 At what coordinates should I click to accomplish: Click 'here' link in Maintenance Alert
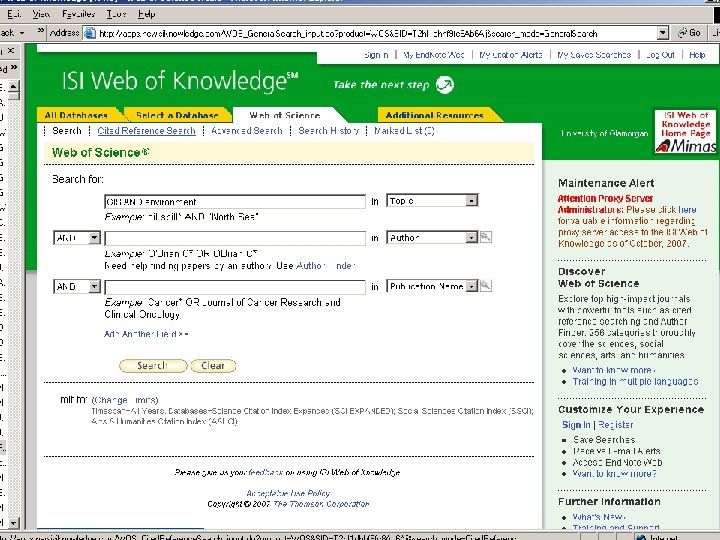tap(687, 209)
